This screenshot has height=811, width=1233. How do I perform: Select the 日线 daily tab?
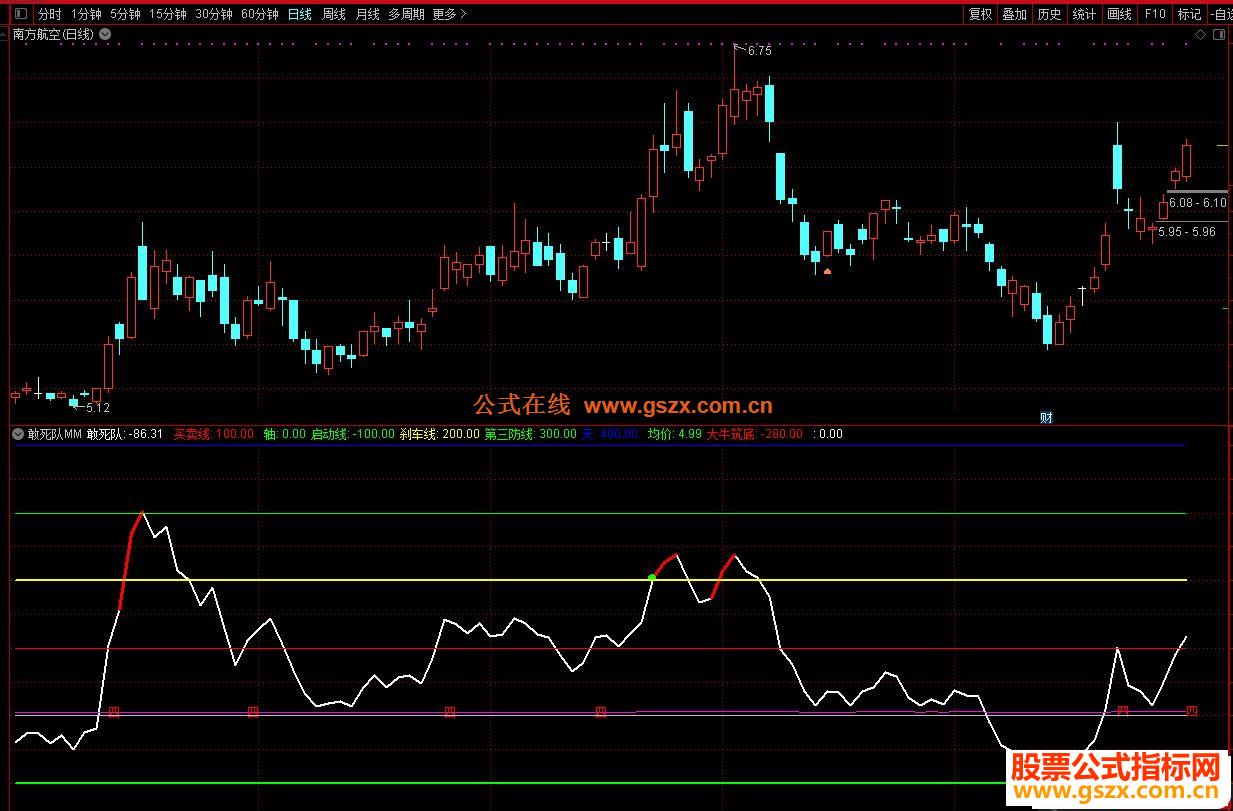tap(299, 14)
